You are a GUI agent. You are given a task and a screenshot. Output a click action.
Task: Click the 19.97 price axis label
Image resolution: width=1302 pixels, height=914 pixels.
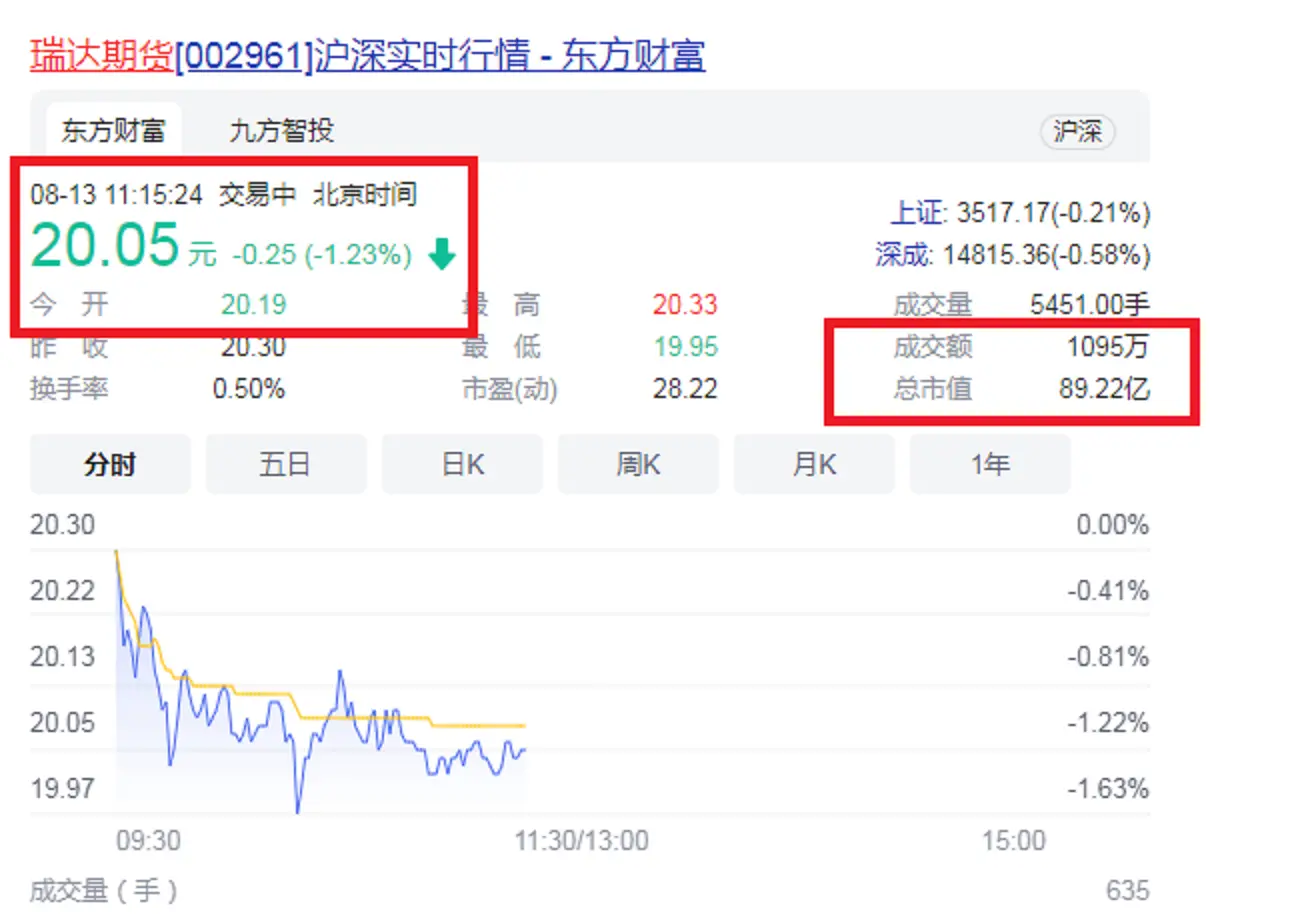coord(62,788)
